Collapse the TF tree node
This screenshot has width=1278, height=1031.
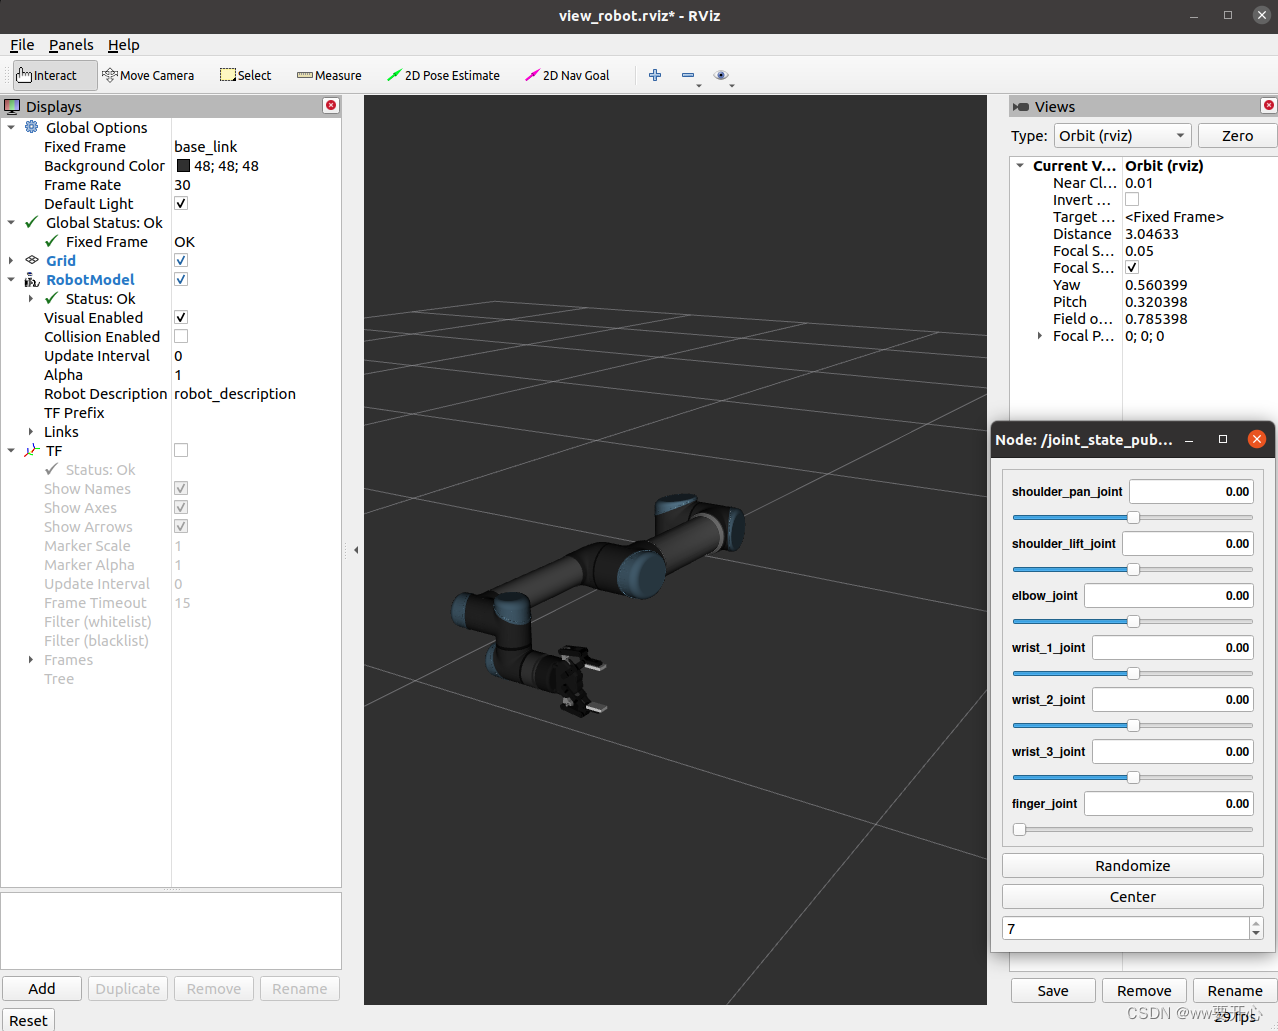pyautogui.click(x=11, y=451)
